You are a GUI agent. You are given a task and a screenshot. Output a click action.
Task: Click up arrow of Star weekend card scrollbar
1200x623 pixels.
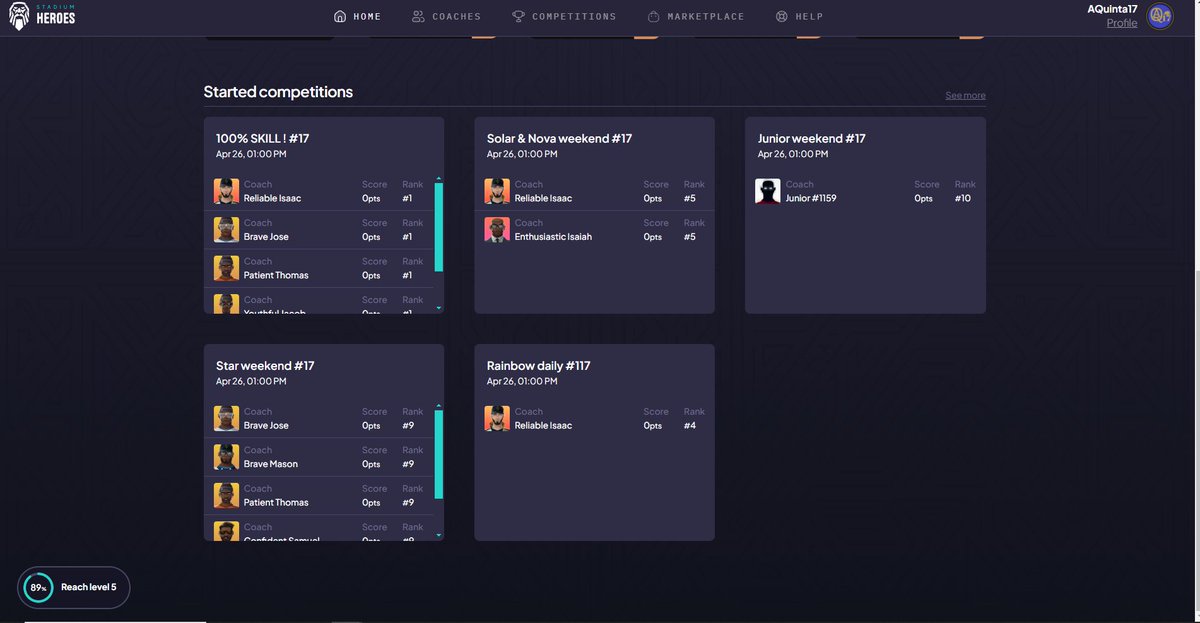coord(438,408)
